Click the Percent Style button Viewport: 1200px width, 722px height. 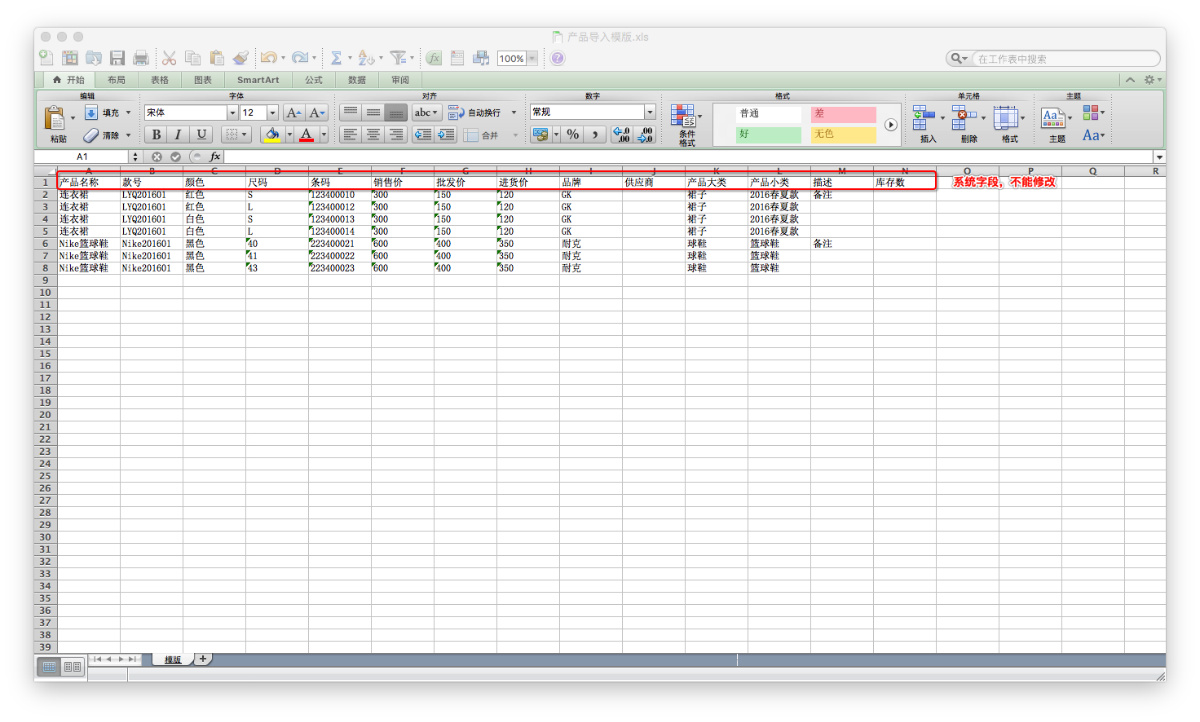[x=572, y=134]
